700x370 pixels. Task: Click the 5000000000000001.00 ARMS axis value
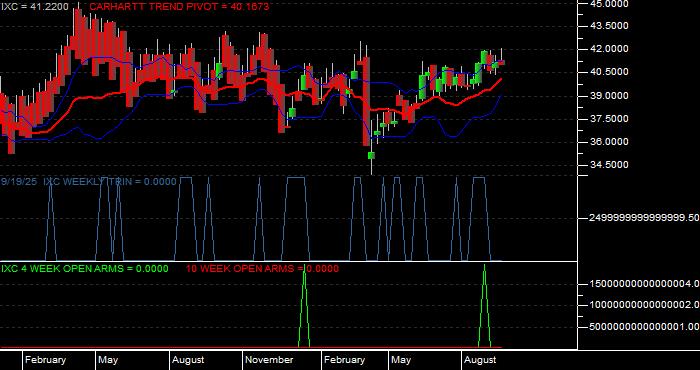[644, 327]
